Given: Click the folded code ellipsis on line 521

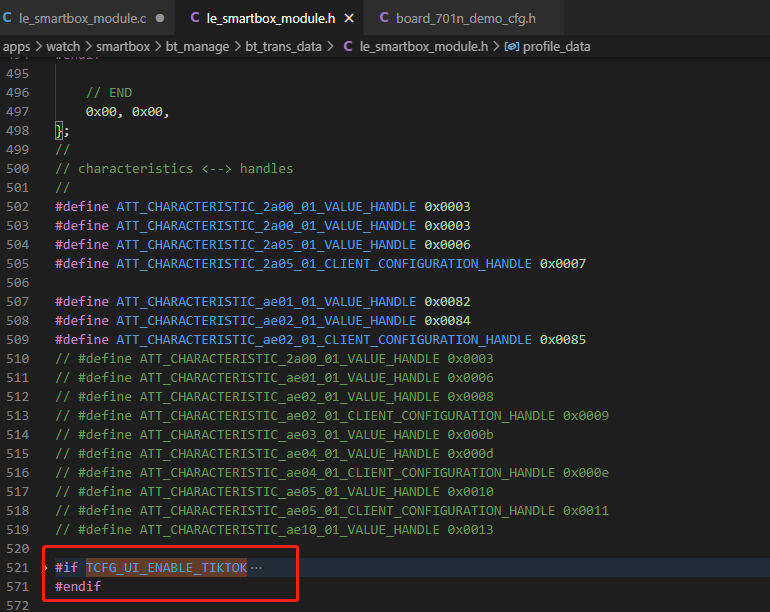Looking at the screenshot, I should tap(256, 568).
